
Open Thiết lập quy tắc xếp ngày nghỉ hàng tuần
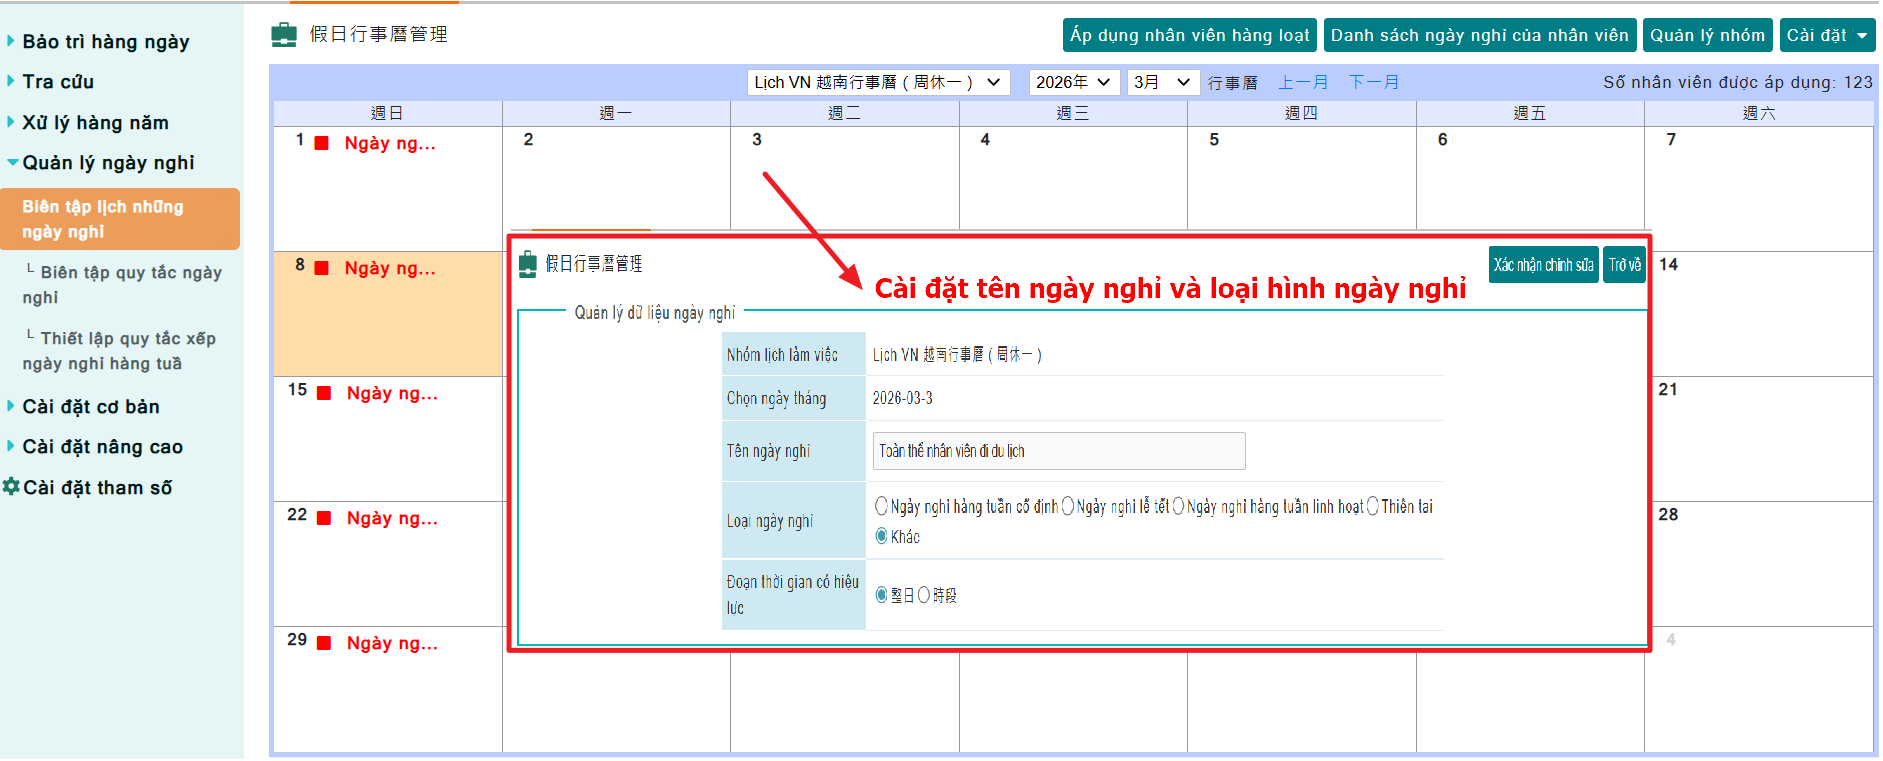119,351
